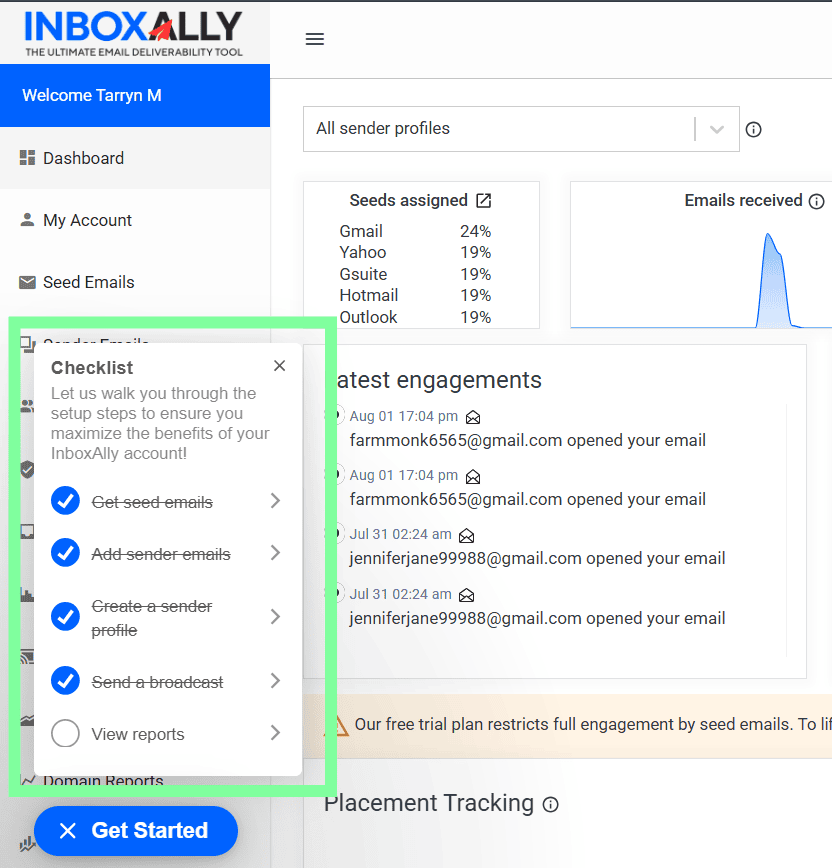Open Seed Emails in the sidebar
The width and height of the screenshot is (832, 868).
[135, 282]
